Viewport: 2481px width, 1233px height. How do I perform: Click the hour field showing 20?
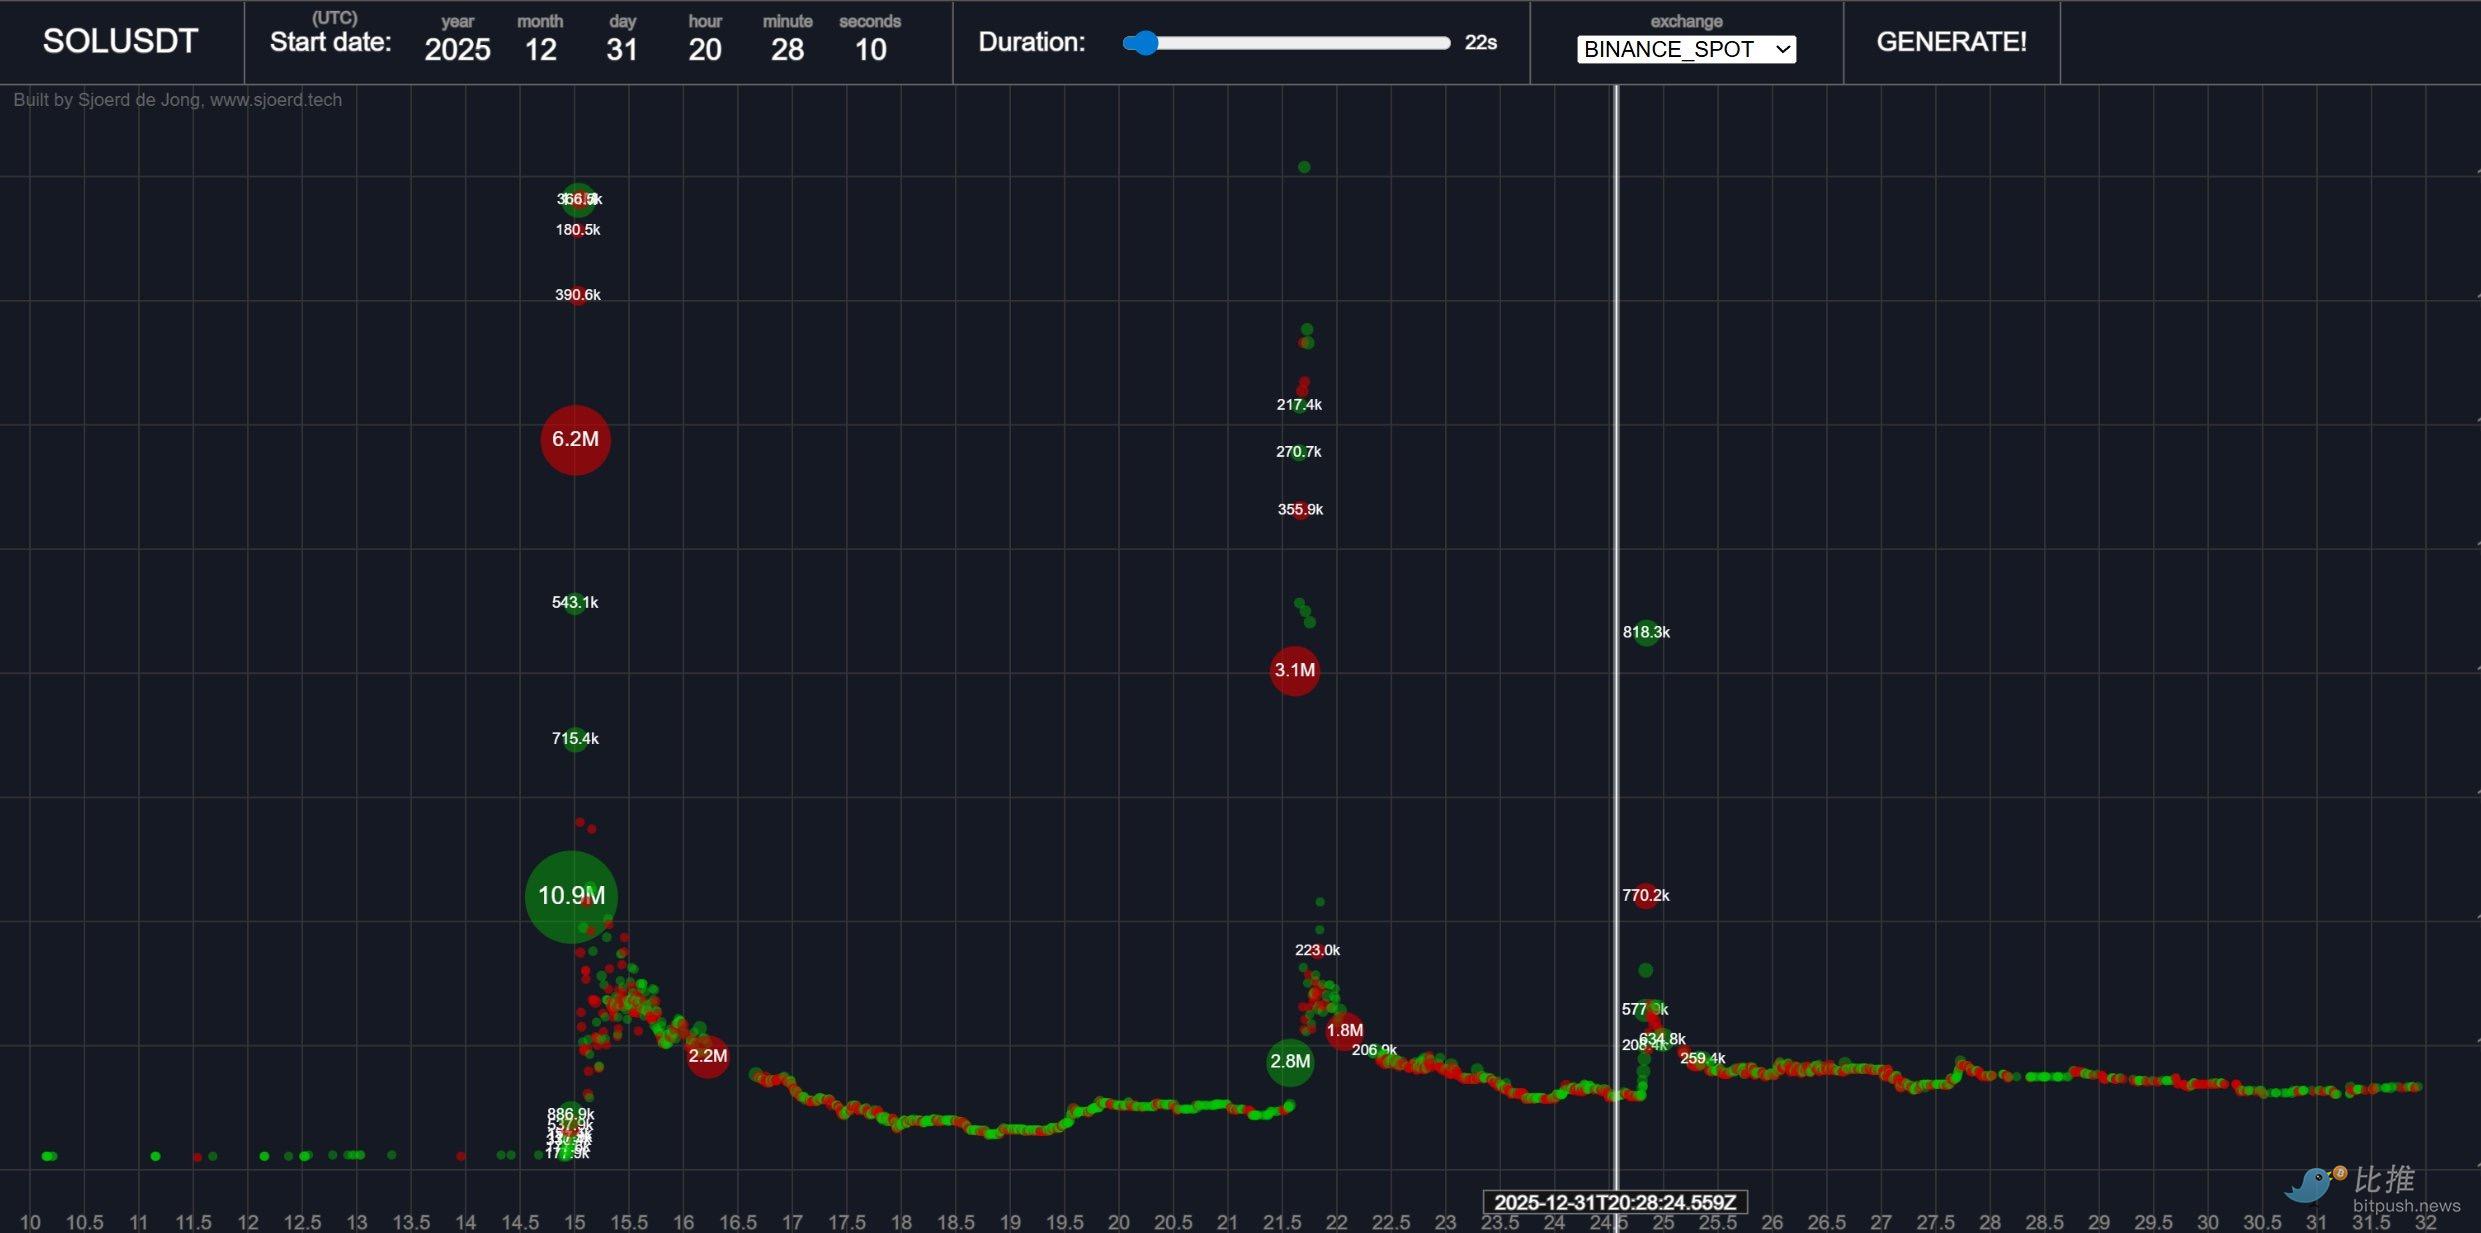coord(705,49)
